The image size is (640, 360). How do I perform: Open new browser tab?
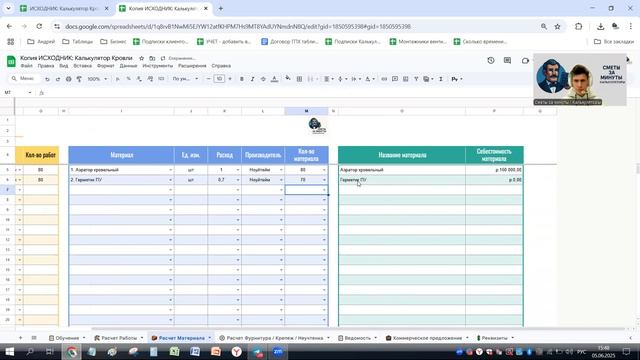(220, 8)
